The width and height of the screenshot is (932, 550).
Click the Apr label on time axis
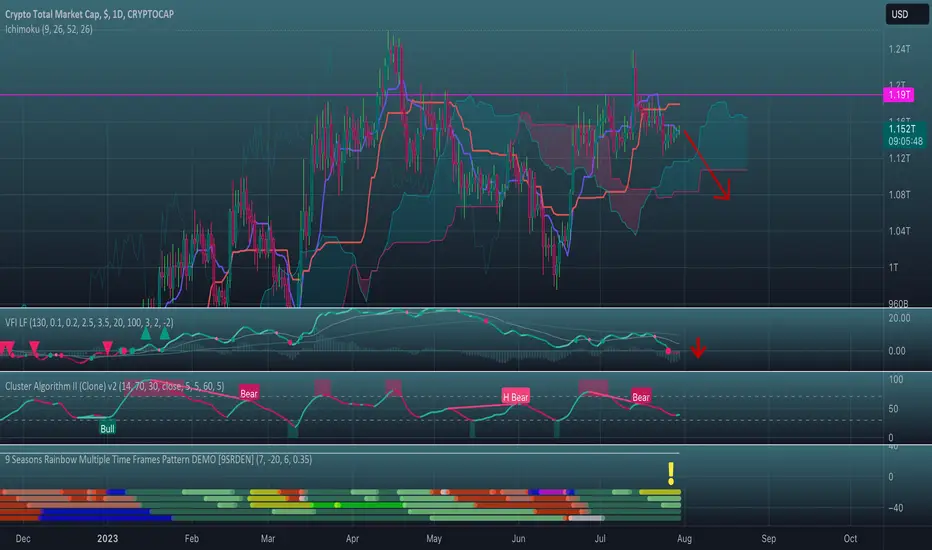coord(352,539)
